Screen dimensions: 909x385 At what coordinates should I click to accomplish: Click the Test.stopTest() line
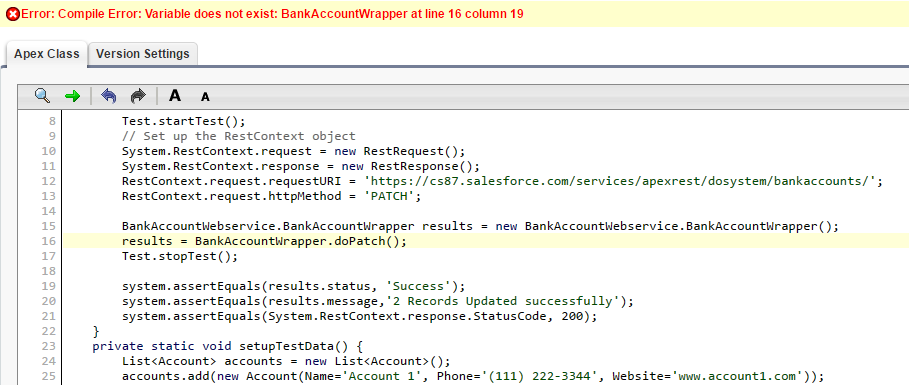180,256
